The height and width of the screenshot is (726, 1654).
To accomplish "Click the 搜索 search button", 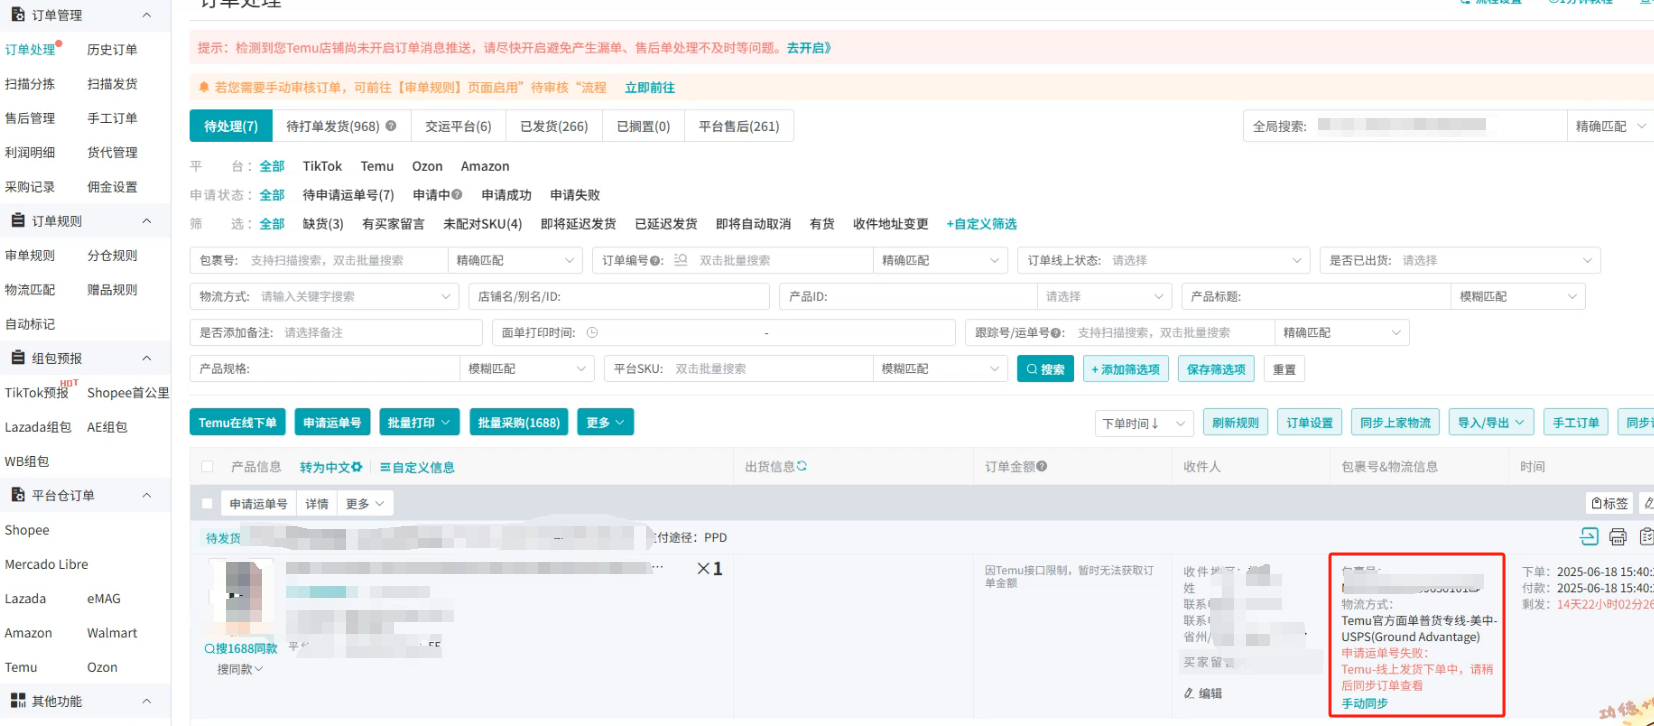I will coord(1044,369).
